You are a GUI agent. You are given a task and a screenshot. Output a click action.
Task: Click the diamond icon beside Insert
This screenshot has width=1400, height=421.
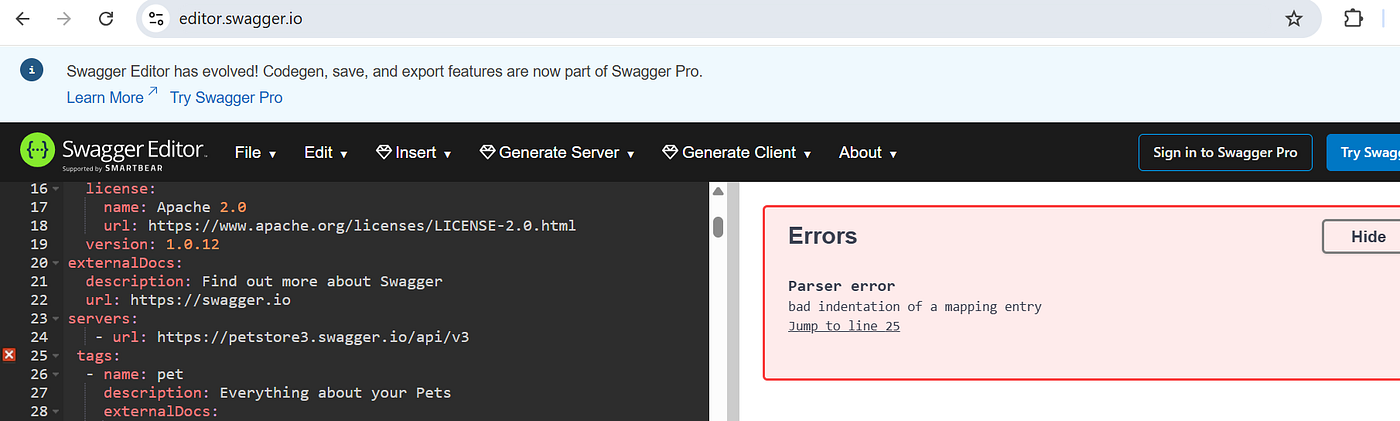tap(383, 152)
